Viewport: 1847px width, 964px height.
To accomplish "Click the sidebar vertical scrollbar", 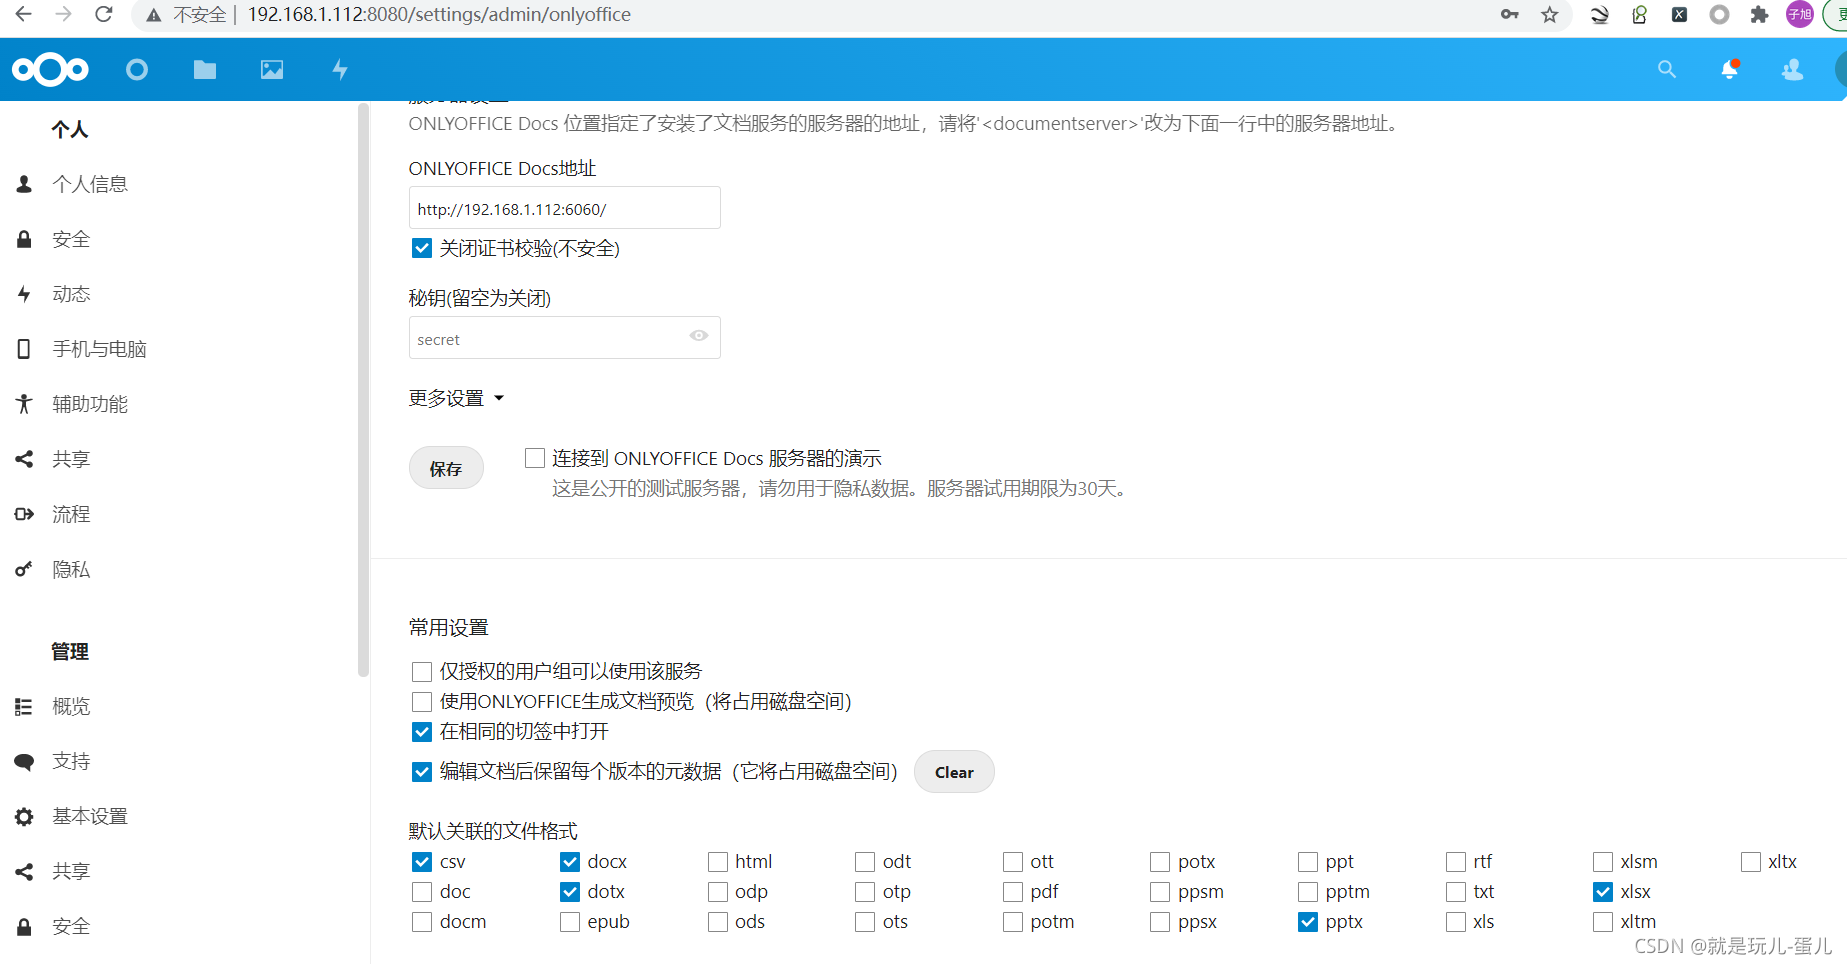I will [x=363, y=390].
